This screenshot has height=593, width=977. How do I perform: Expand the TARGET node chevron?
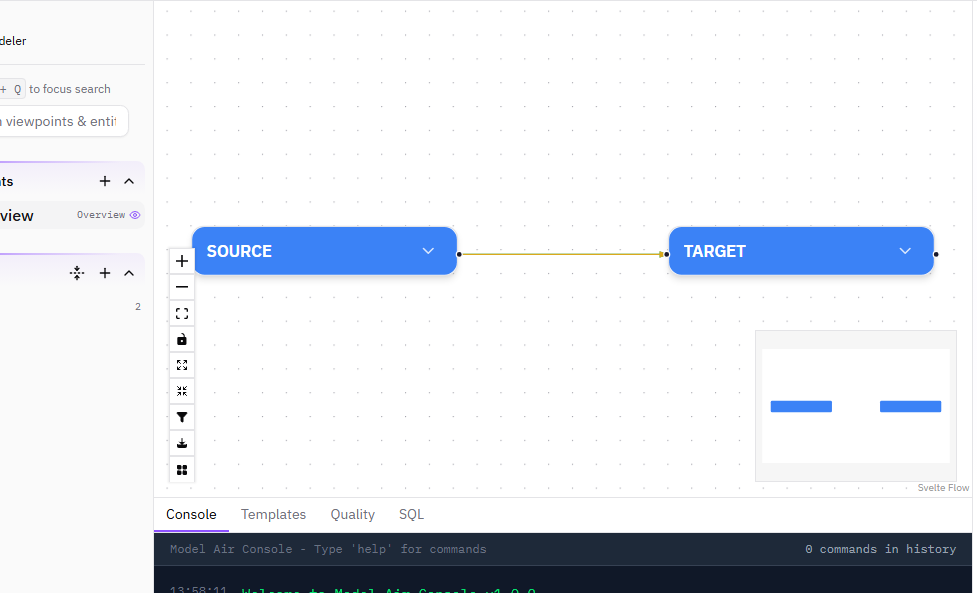coord(905,251)
